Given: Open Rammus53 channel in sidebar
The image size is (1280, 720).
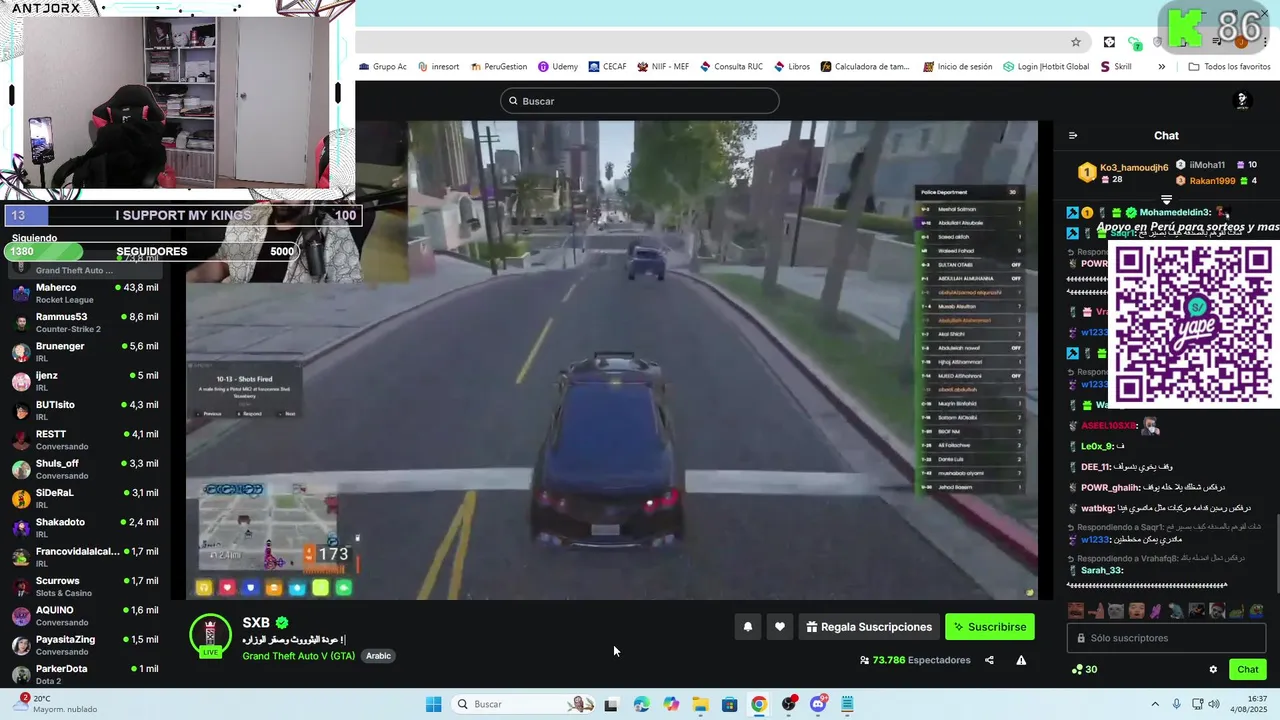Looking at the screenshot, I should pos(85,322).
